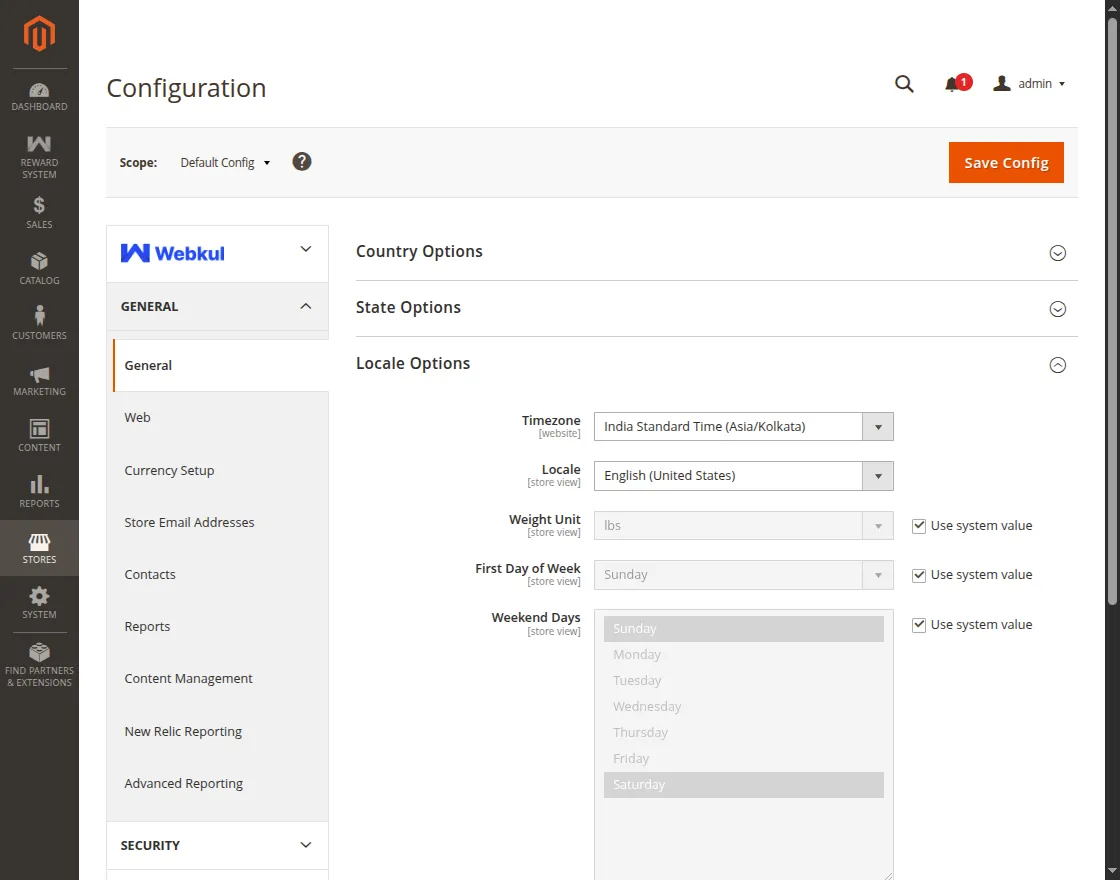Select the Reports config tab
This screenshot has width=1120, height=880.
[x=217, y=626]
